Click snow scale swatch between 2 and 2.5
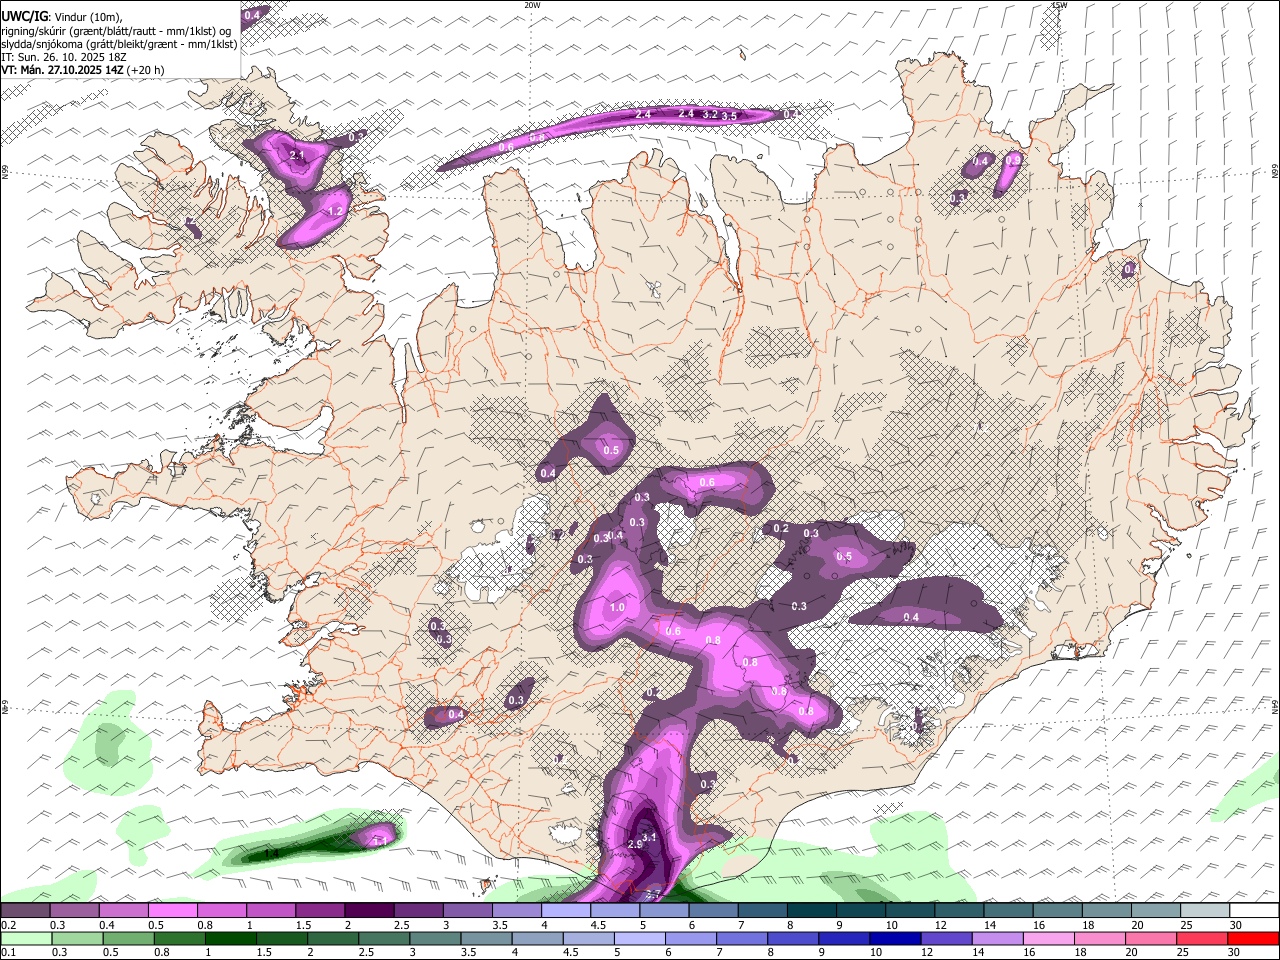The width and height of the screenshot is (1280, 960). click(369, 910)
